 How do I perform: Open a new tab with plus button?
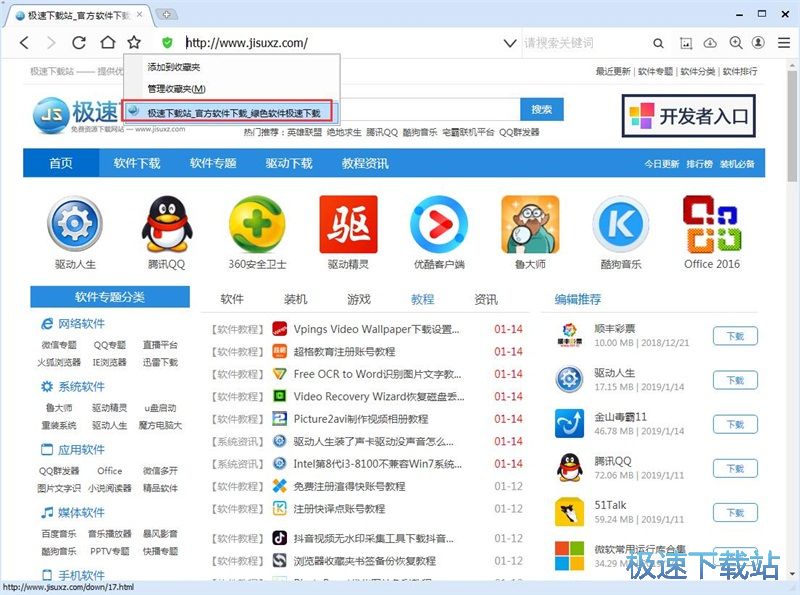(166, 15)
